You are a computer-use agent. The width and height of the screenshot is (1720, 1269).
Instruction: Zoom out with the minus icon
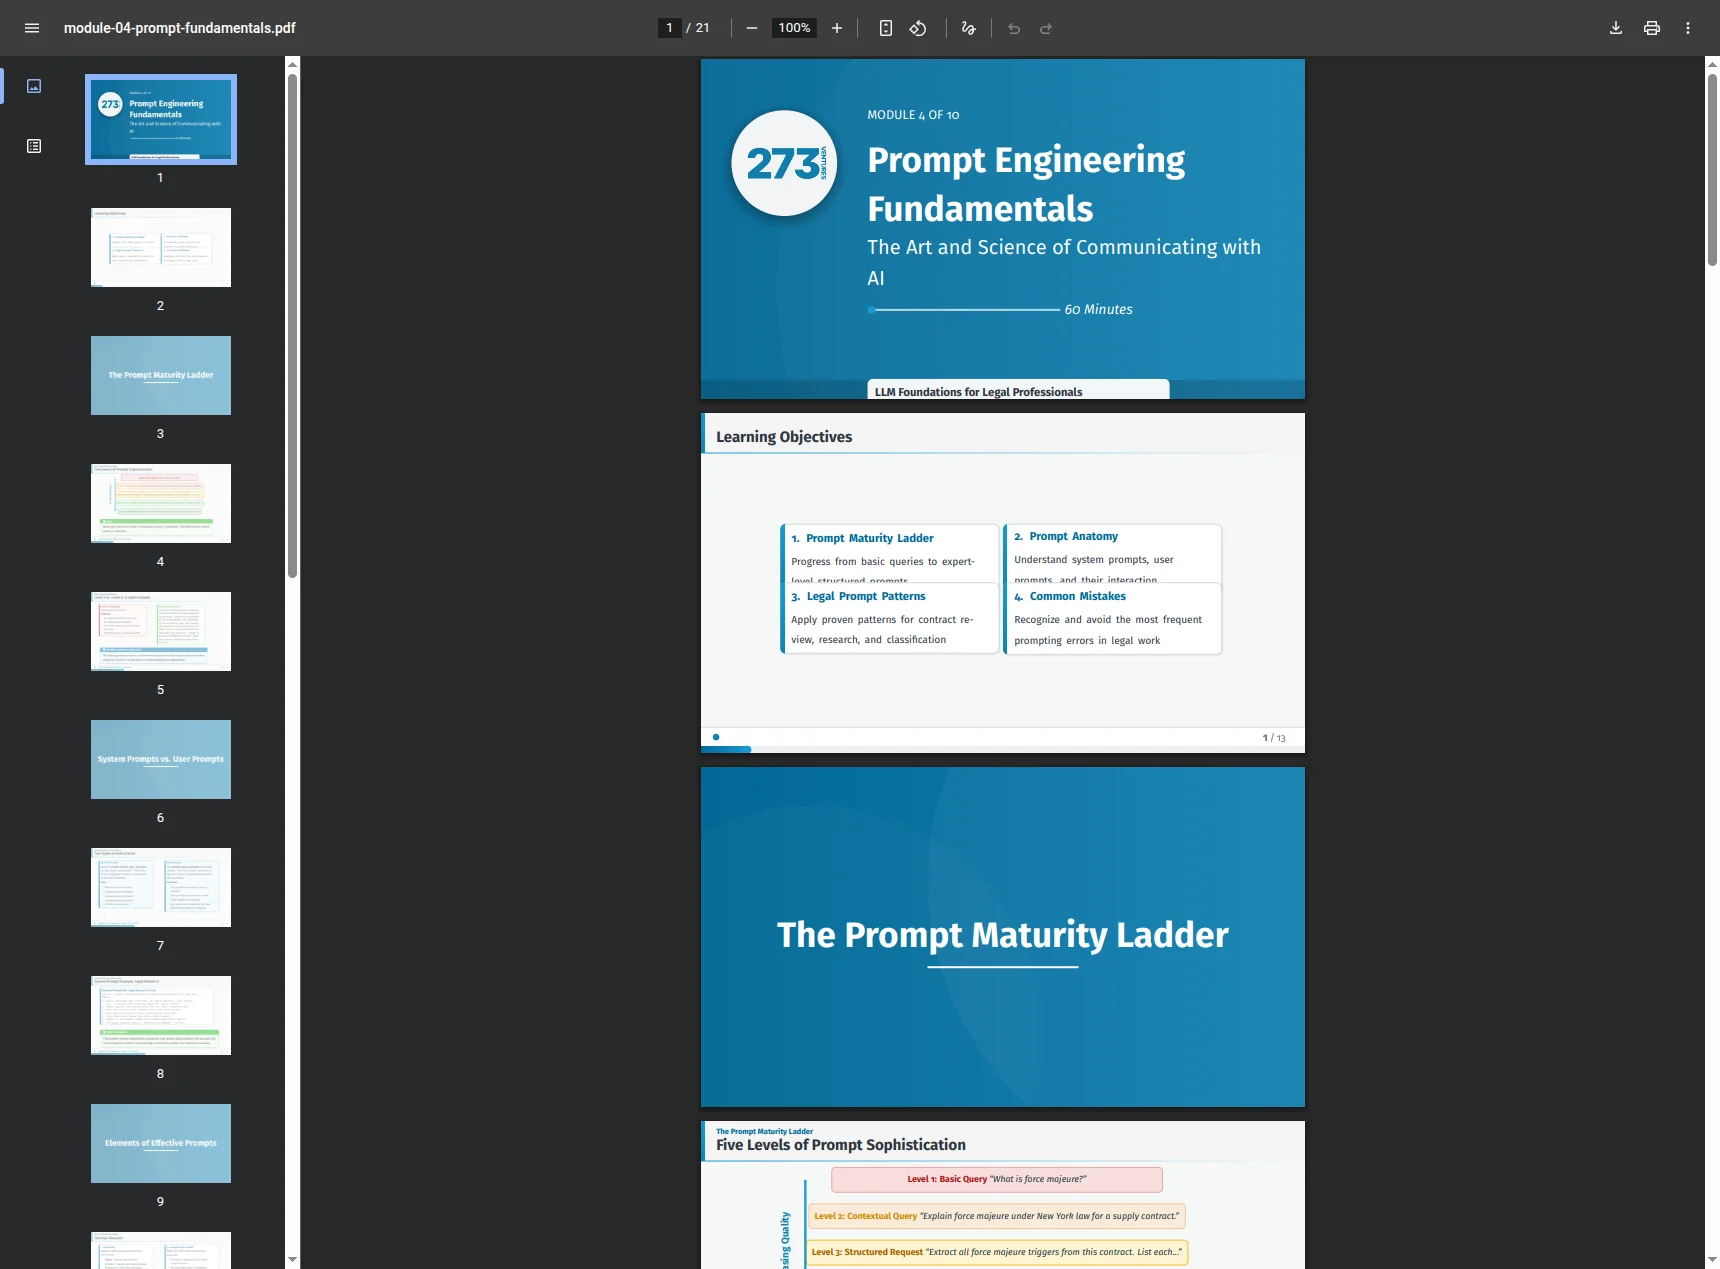751,28
